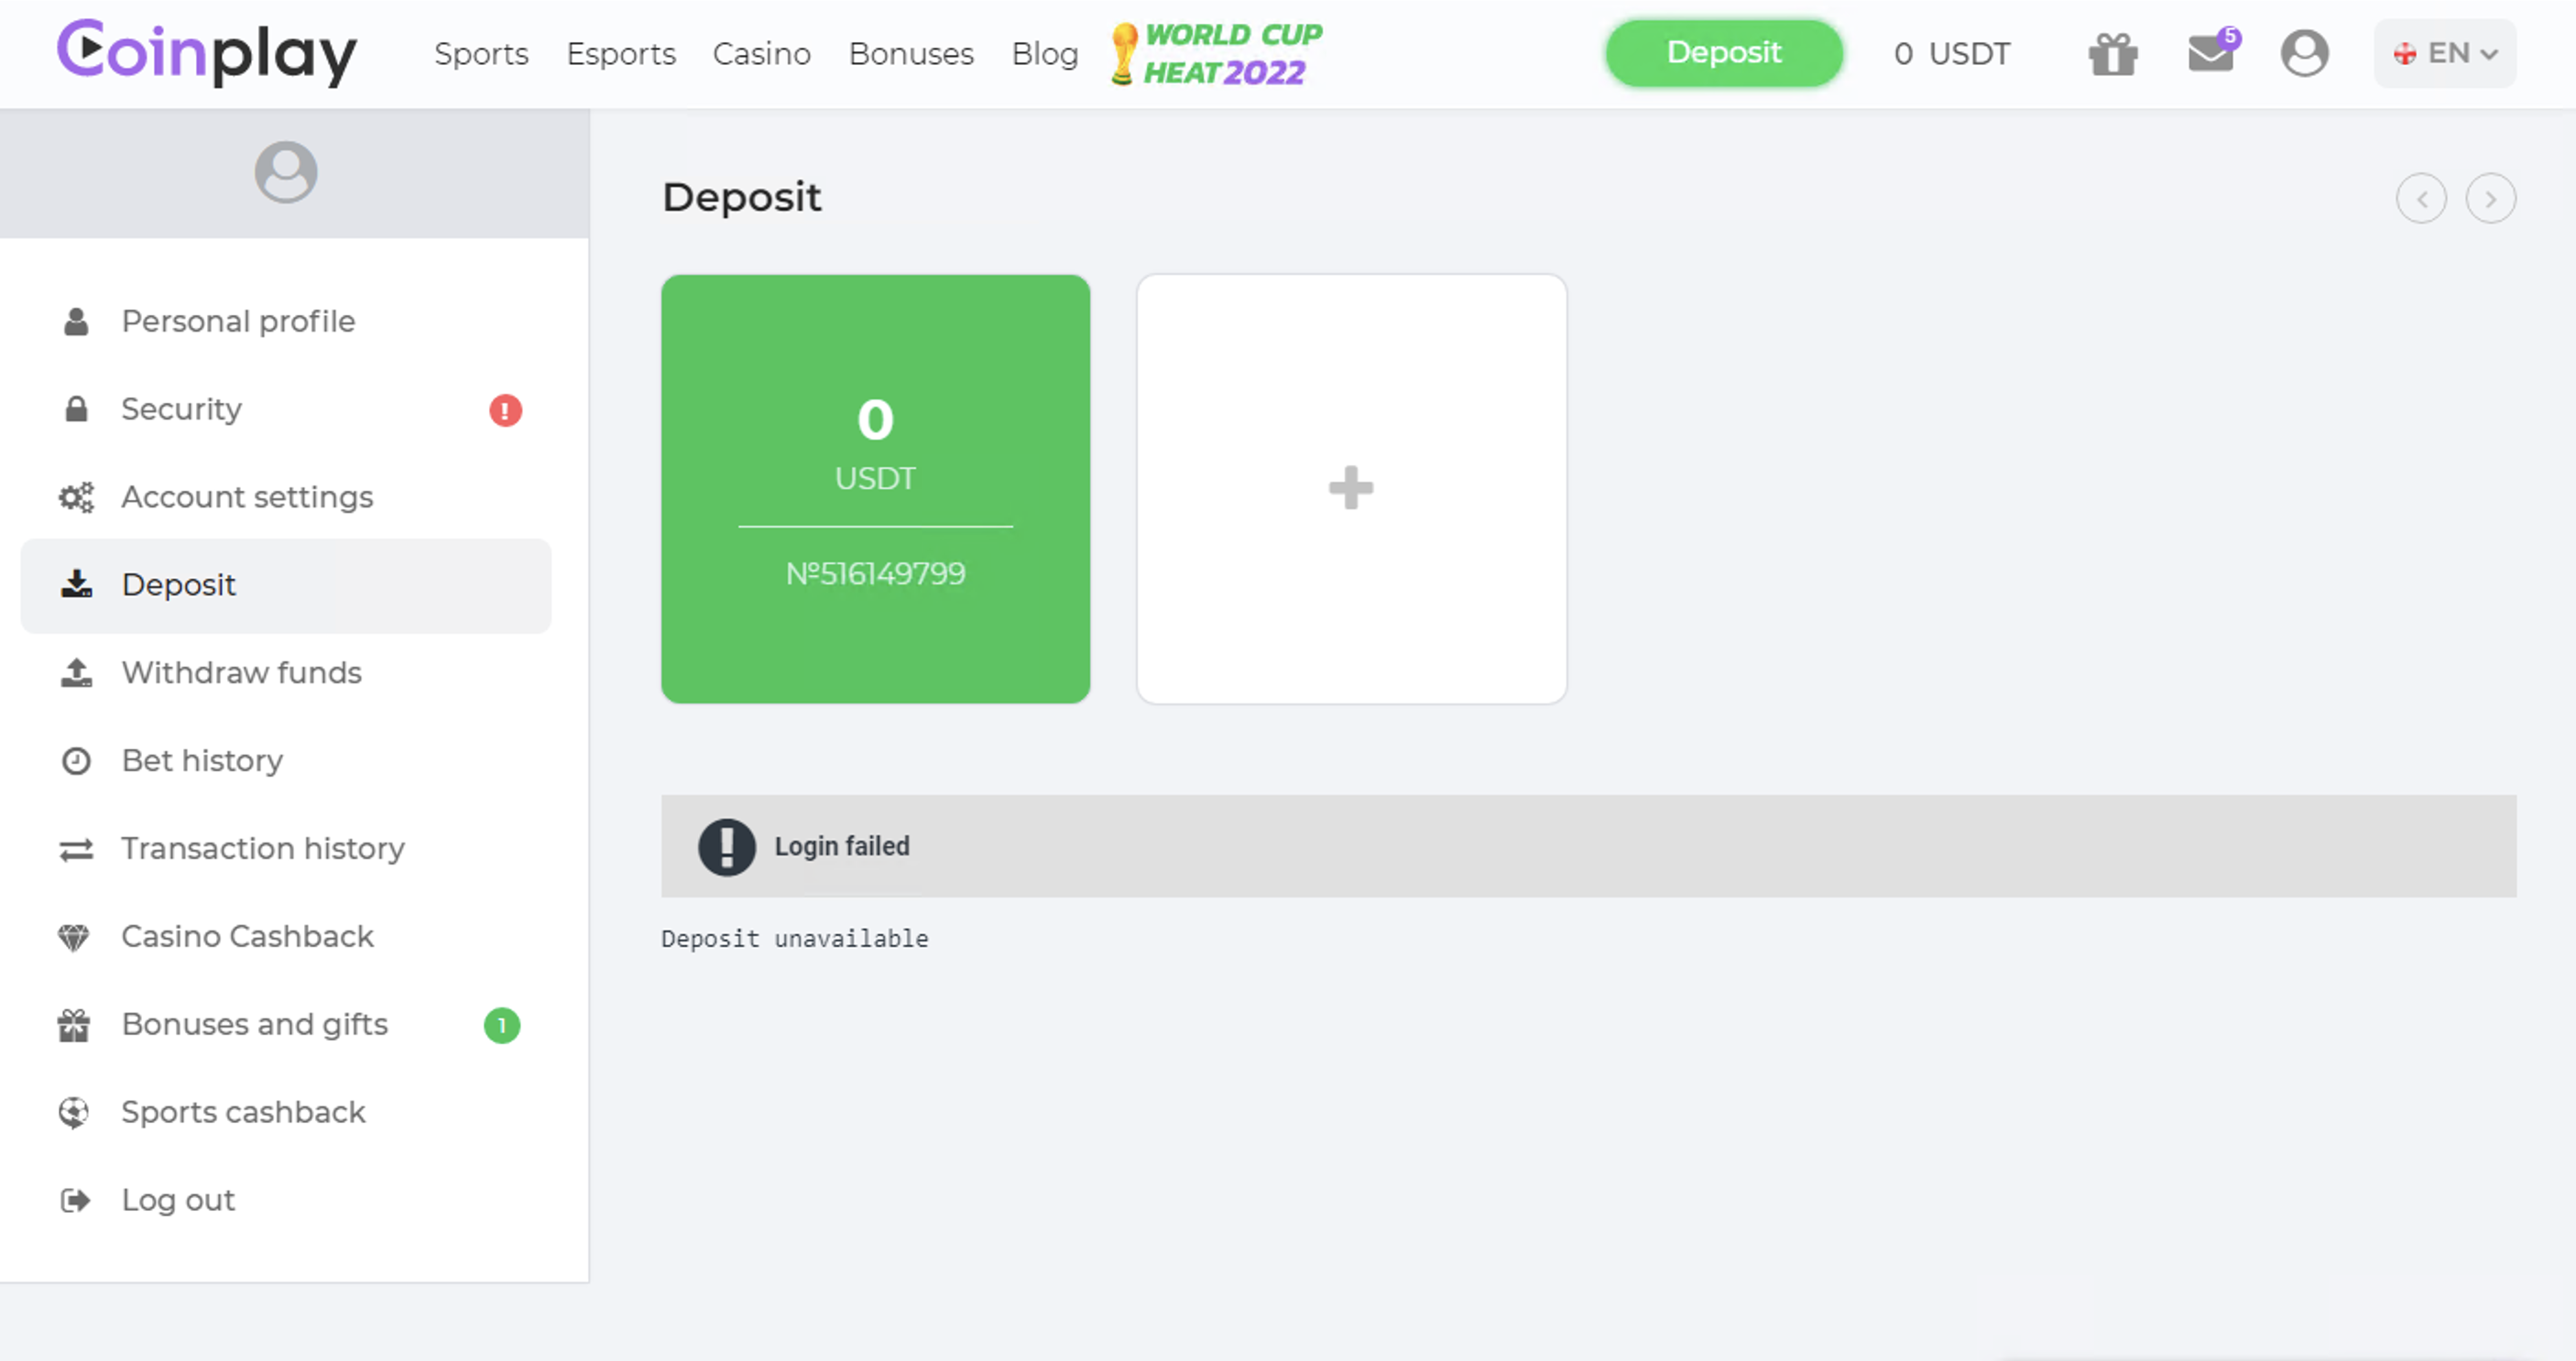This screenshot has width=2576, height=1361.
Task: Click the Bet history clock icon
Action: pos(76,761)
